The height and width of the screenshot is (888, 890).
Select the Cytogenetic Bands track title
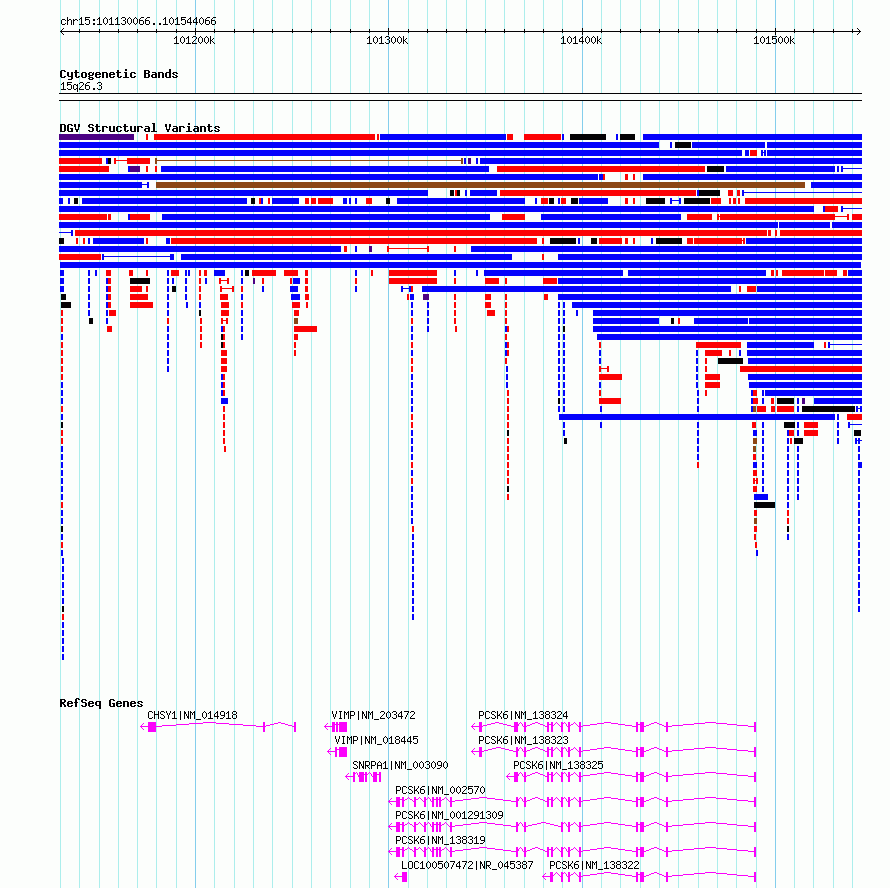point(119,74)
